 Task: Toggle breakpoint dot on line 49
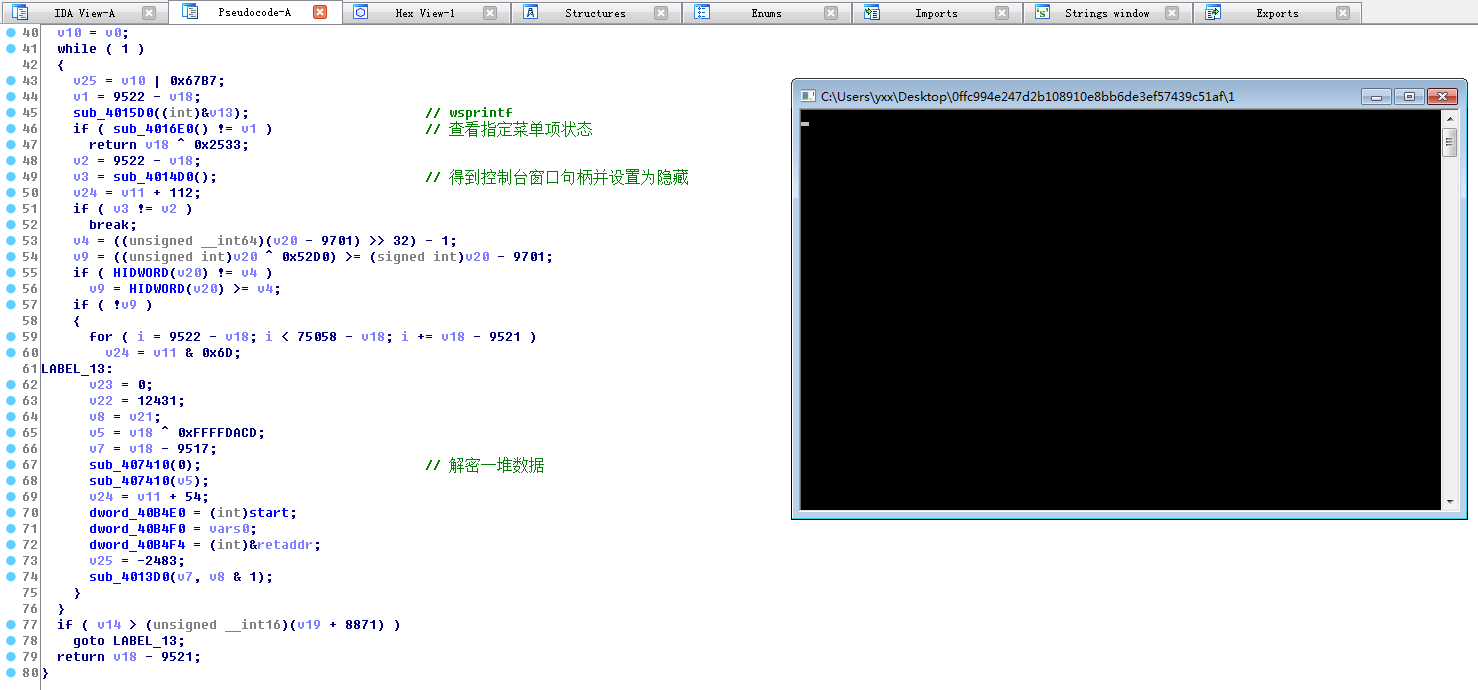pyautogui.click(x=10, y=176)
